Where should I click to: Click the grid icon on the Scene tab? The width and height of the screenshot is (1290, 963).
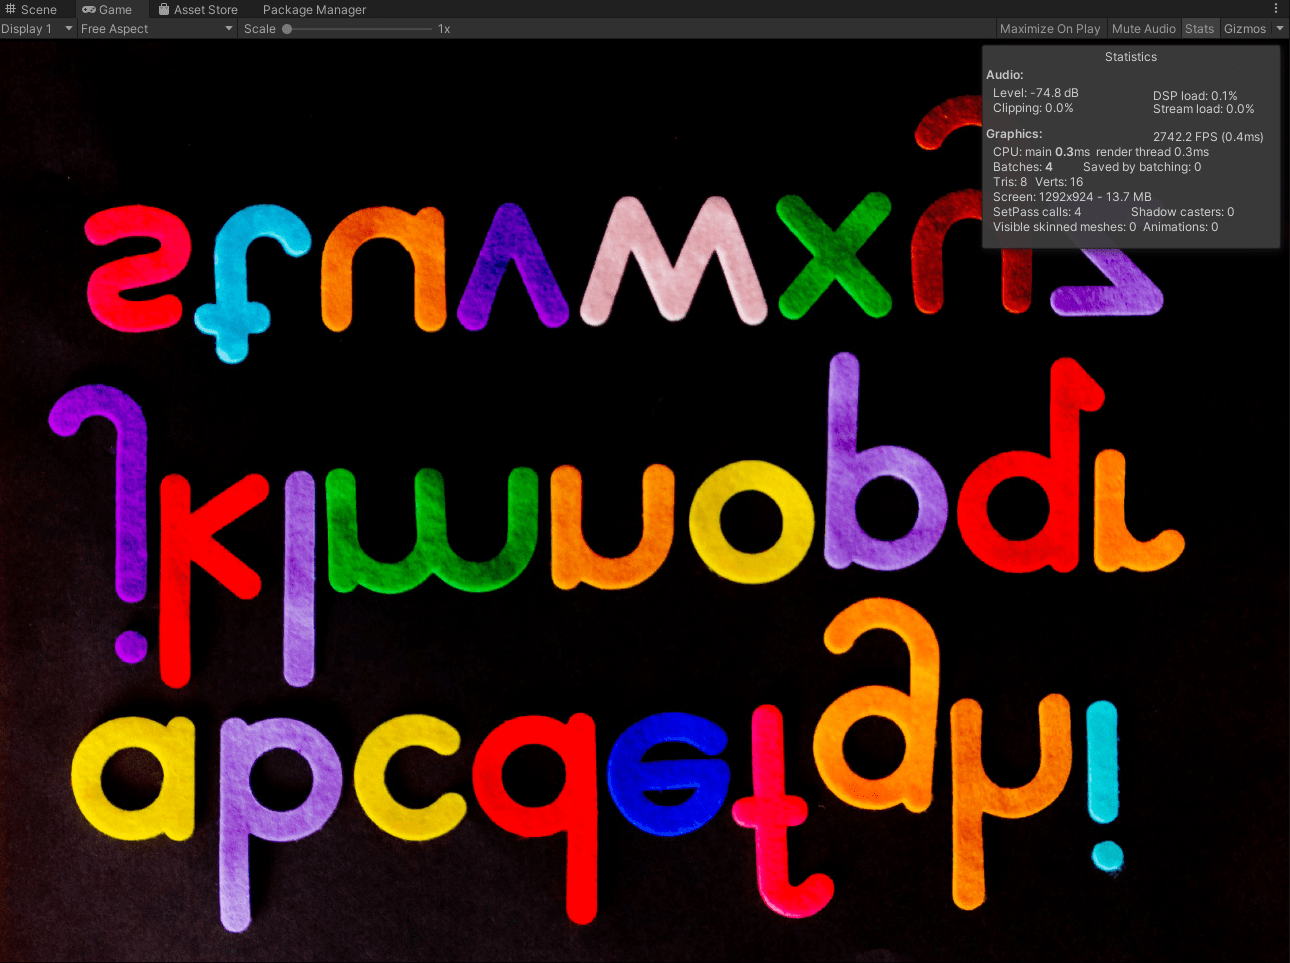(10, 9)
